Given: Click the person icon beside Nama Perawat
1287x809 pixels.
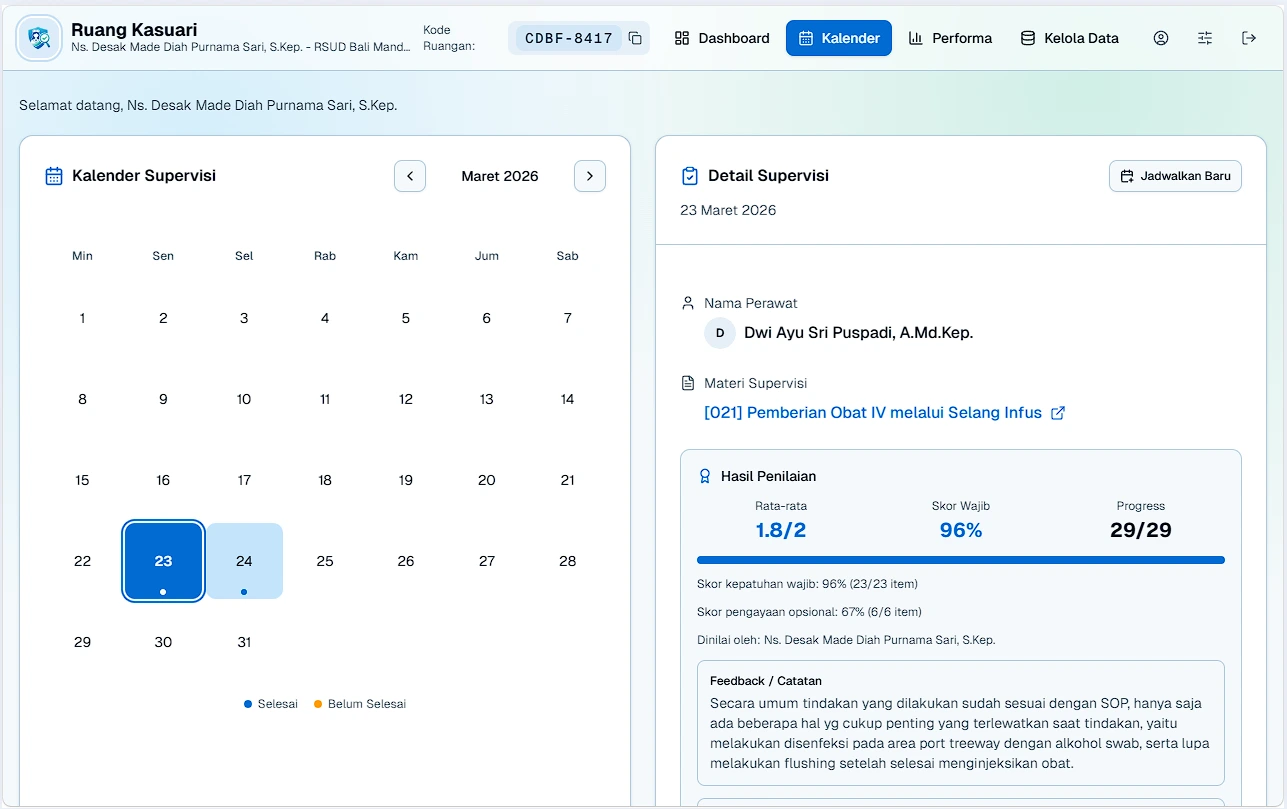Looking at the screenshot, I should tap(687, 303).
